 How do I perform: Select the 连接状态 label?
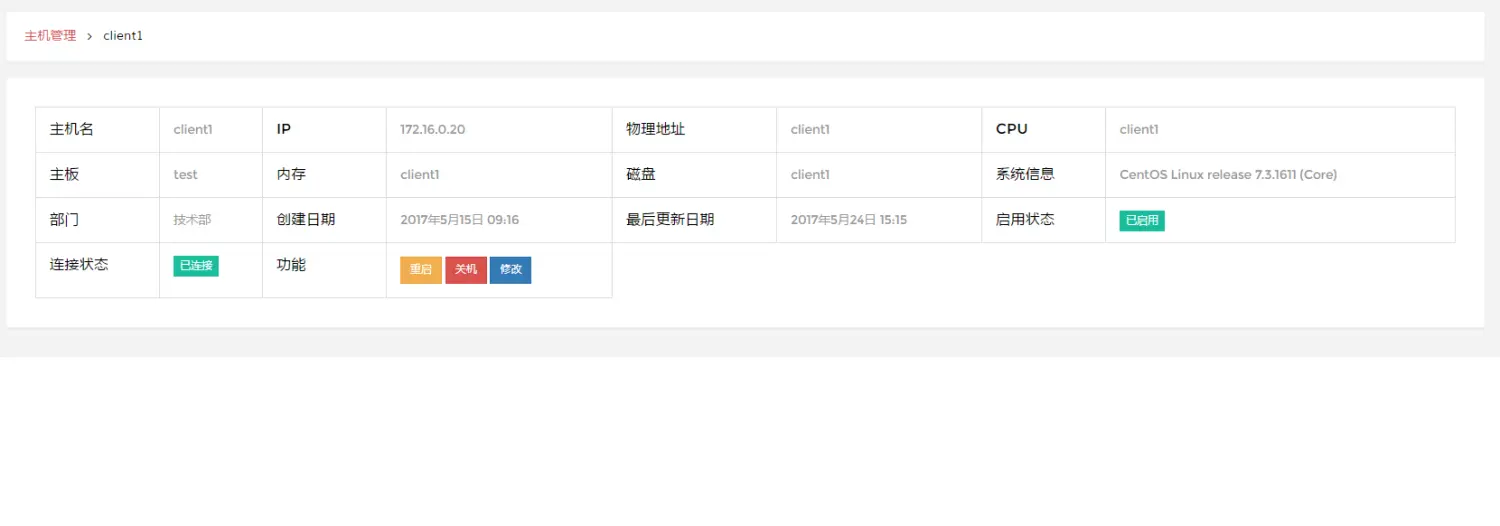(79, 265)
